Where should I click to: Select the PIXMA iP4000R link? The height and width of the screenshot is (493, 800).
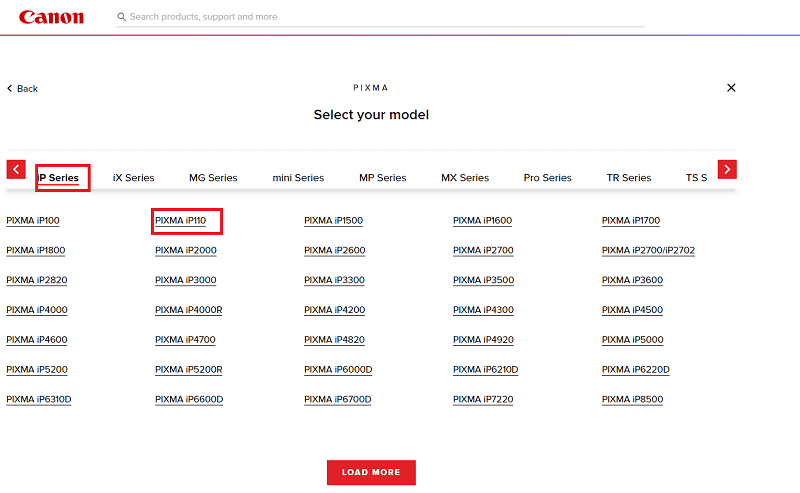(189, 310)
